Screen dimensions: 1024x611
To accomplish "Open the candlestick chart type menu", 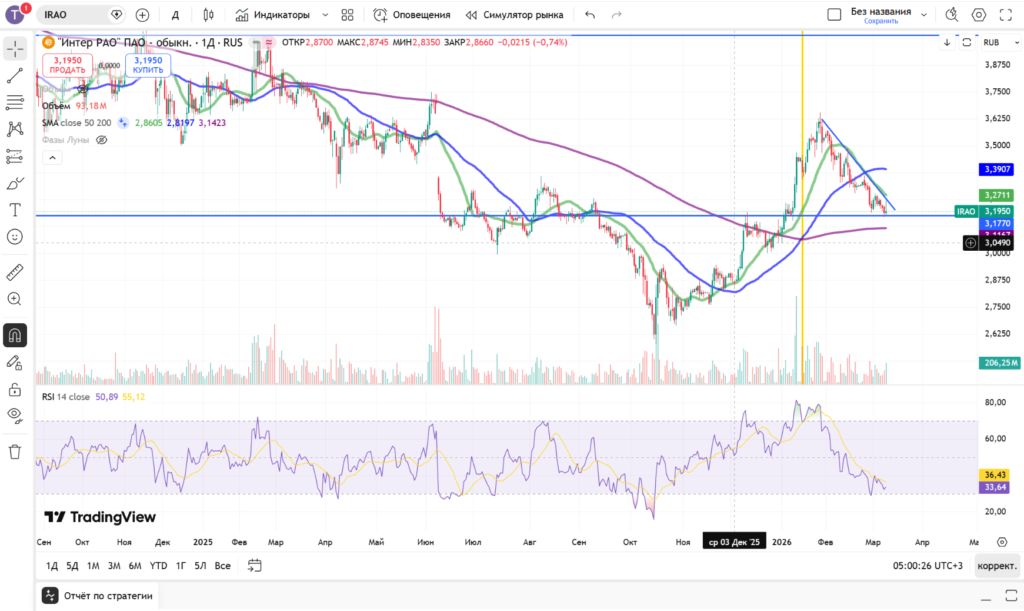I will (208, 14).
